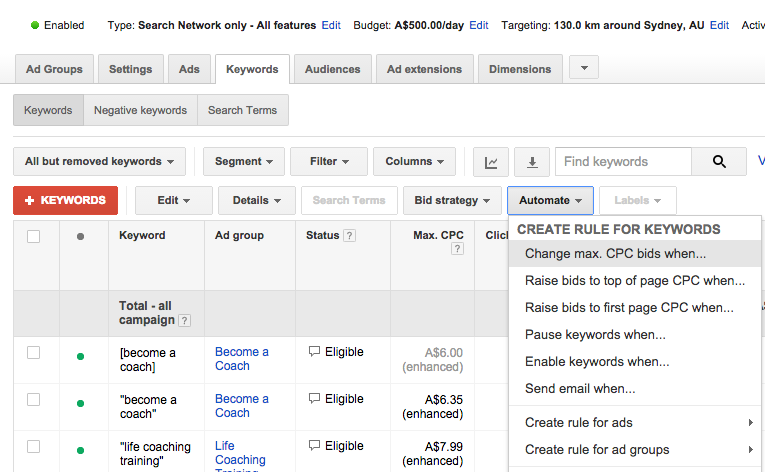
Task: Click speech bubble icon for [become a coach]
Action: point(315,351)
